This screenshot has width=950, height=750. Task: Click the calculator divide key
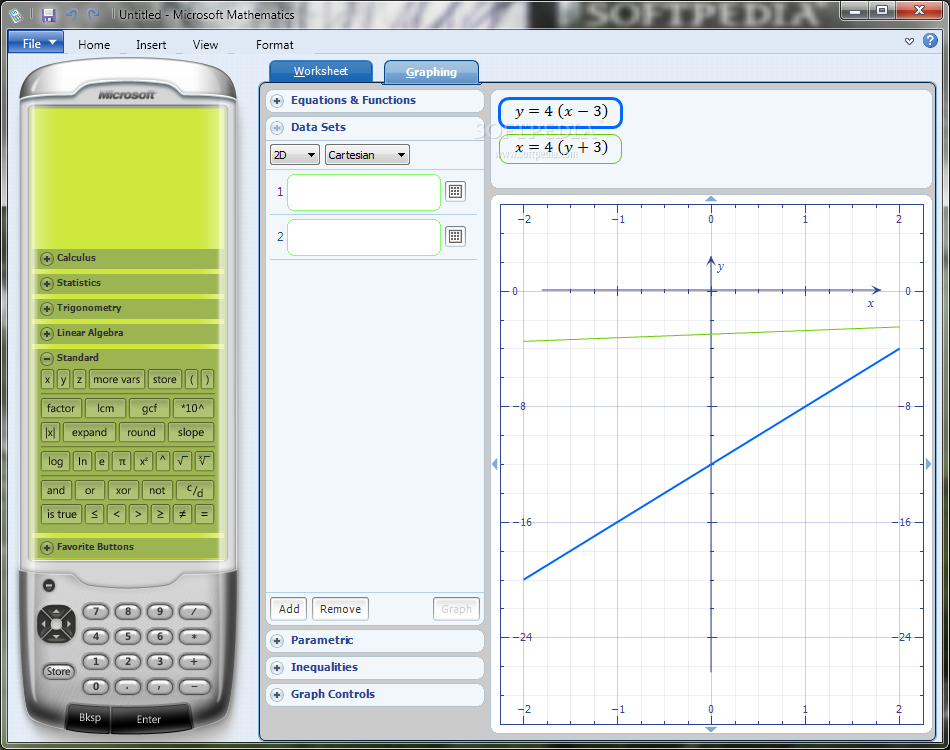click(x=194, y=612)
